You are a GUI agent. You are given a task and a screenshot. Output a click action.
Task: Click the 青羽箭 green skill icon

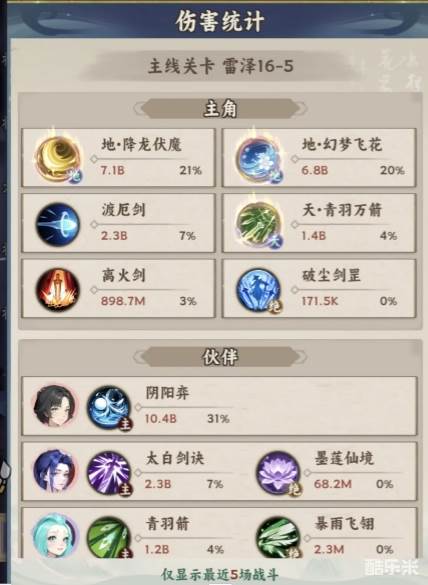point(109,537)
